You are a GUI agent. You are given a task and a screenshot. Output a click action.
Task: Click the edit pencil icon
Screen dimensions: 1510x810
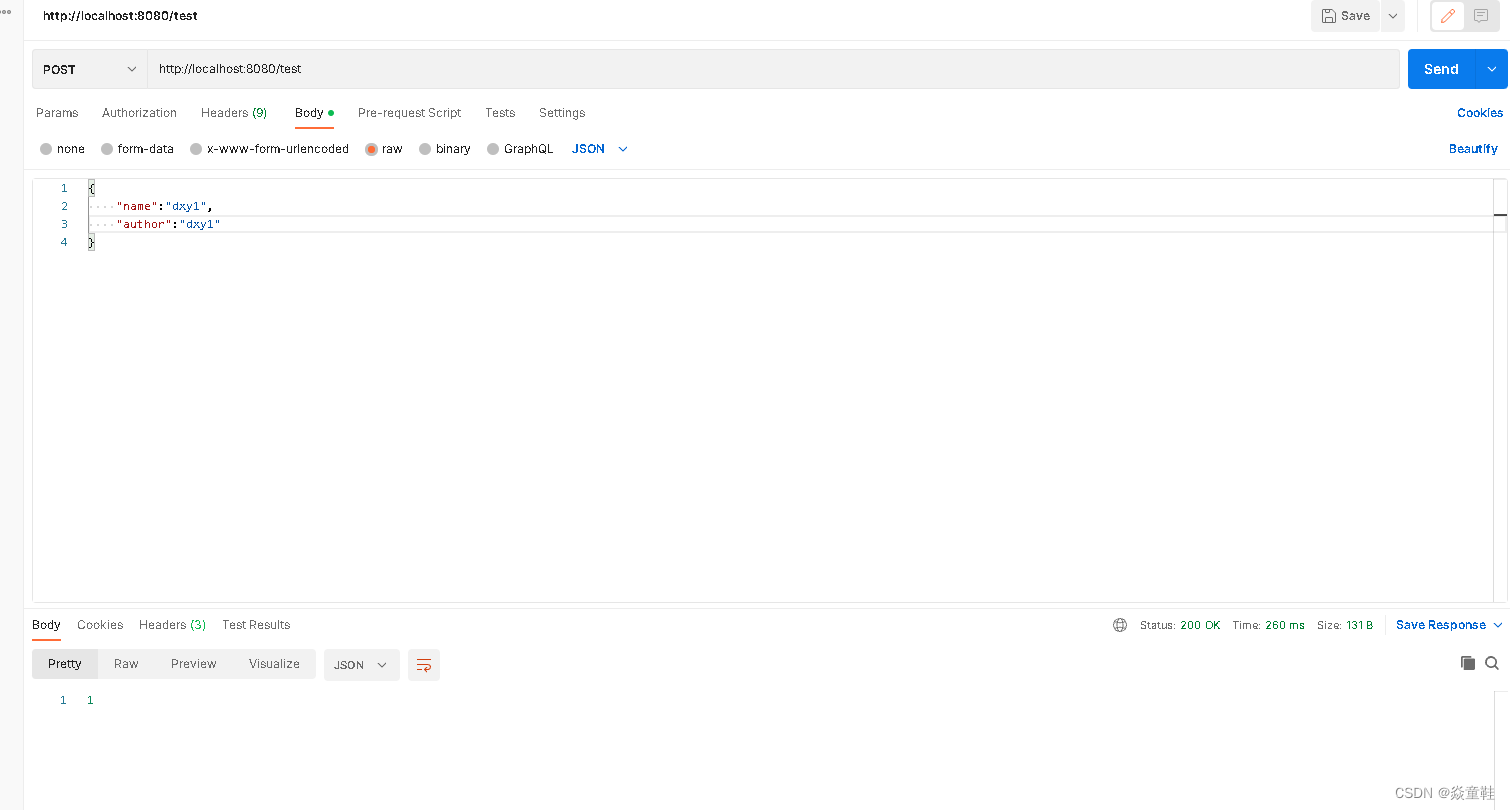[1447, 16]
